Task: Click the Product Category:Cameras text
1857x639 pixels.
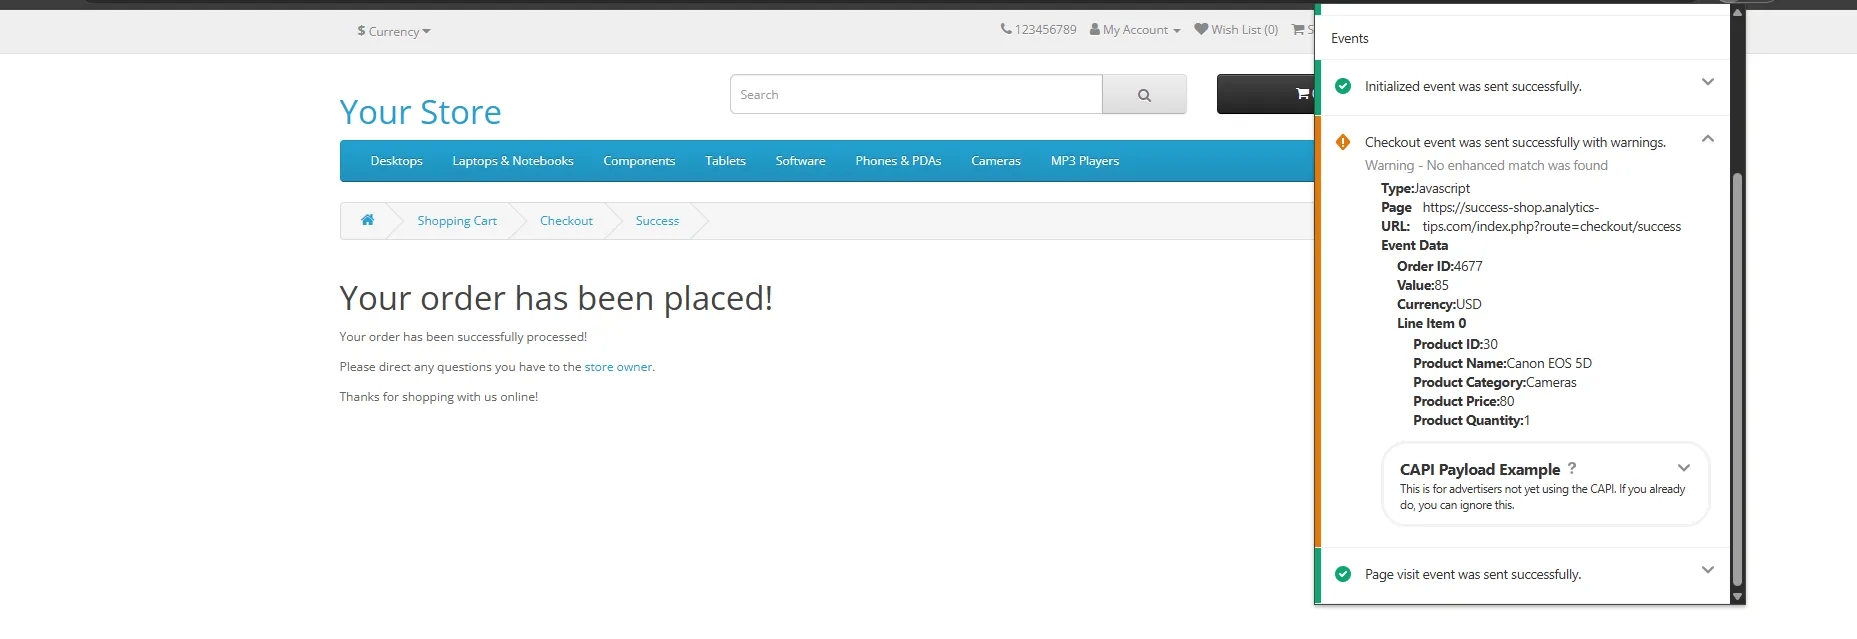Action: click(x=1495, y=382)
